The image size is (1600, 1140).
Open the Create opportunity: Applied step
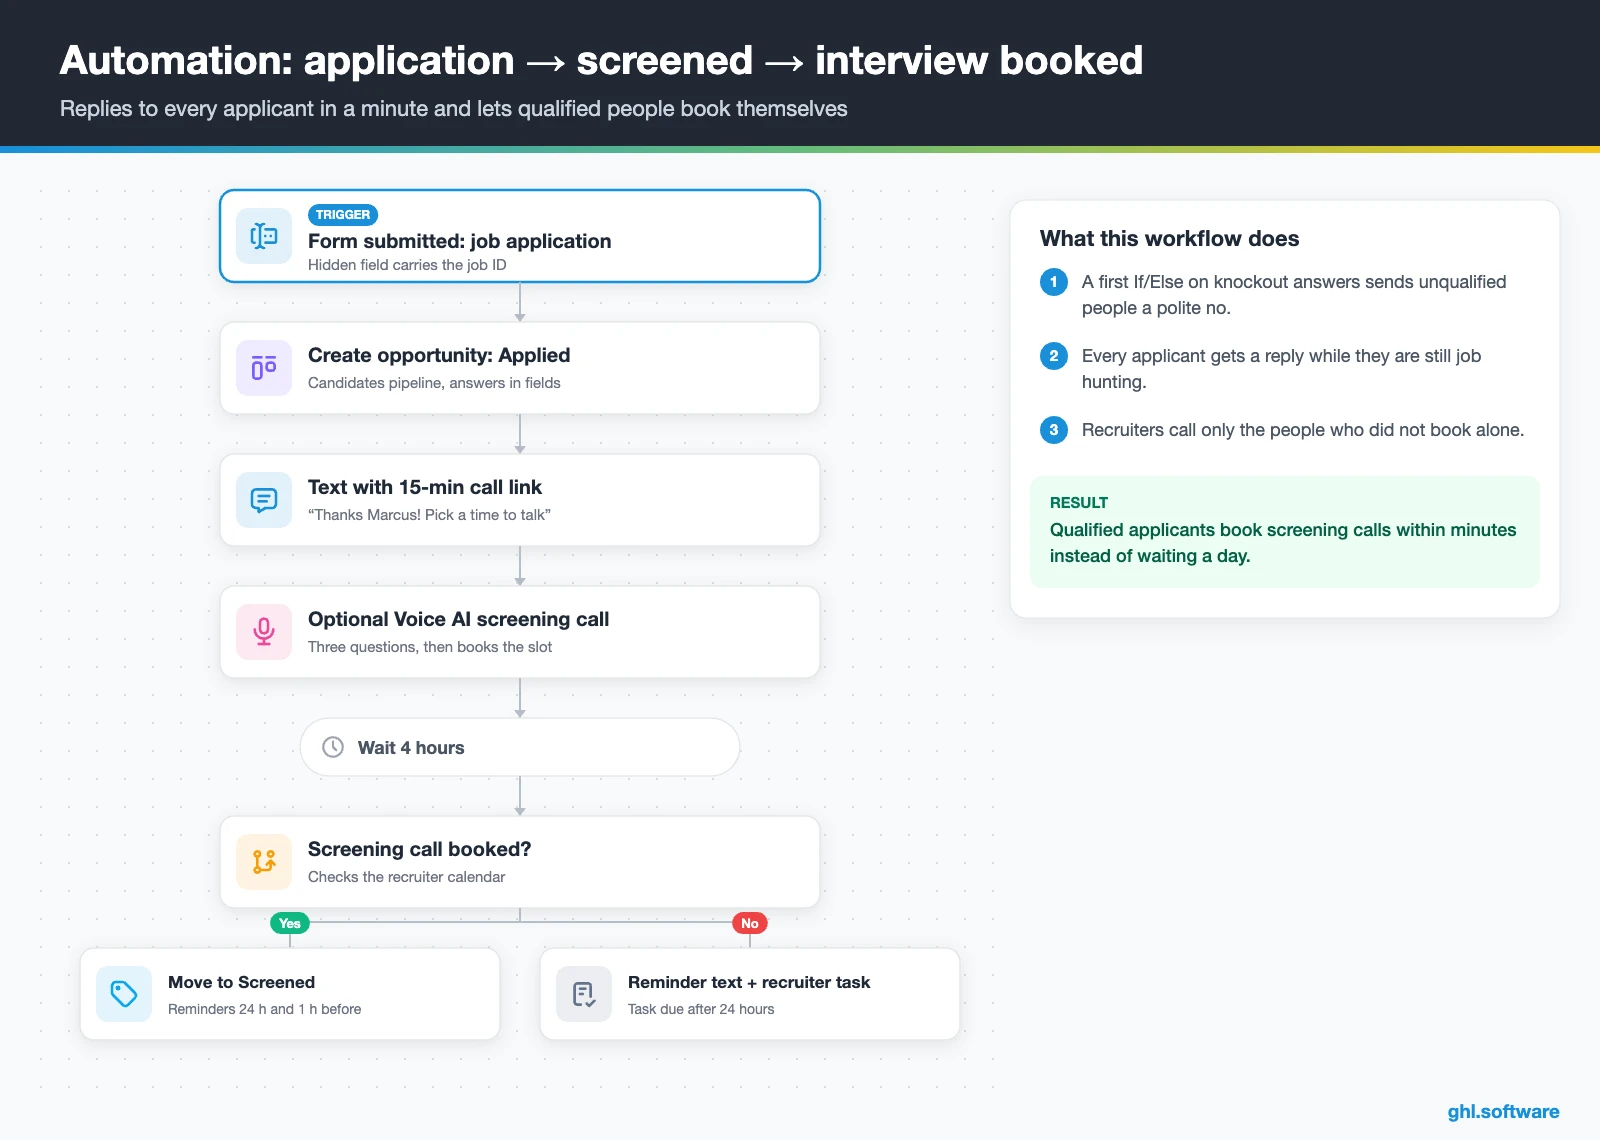tap(520, 368)
